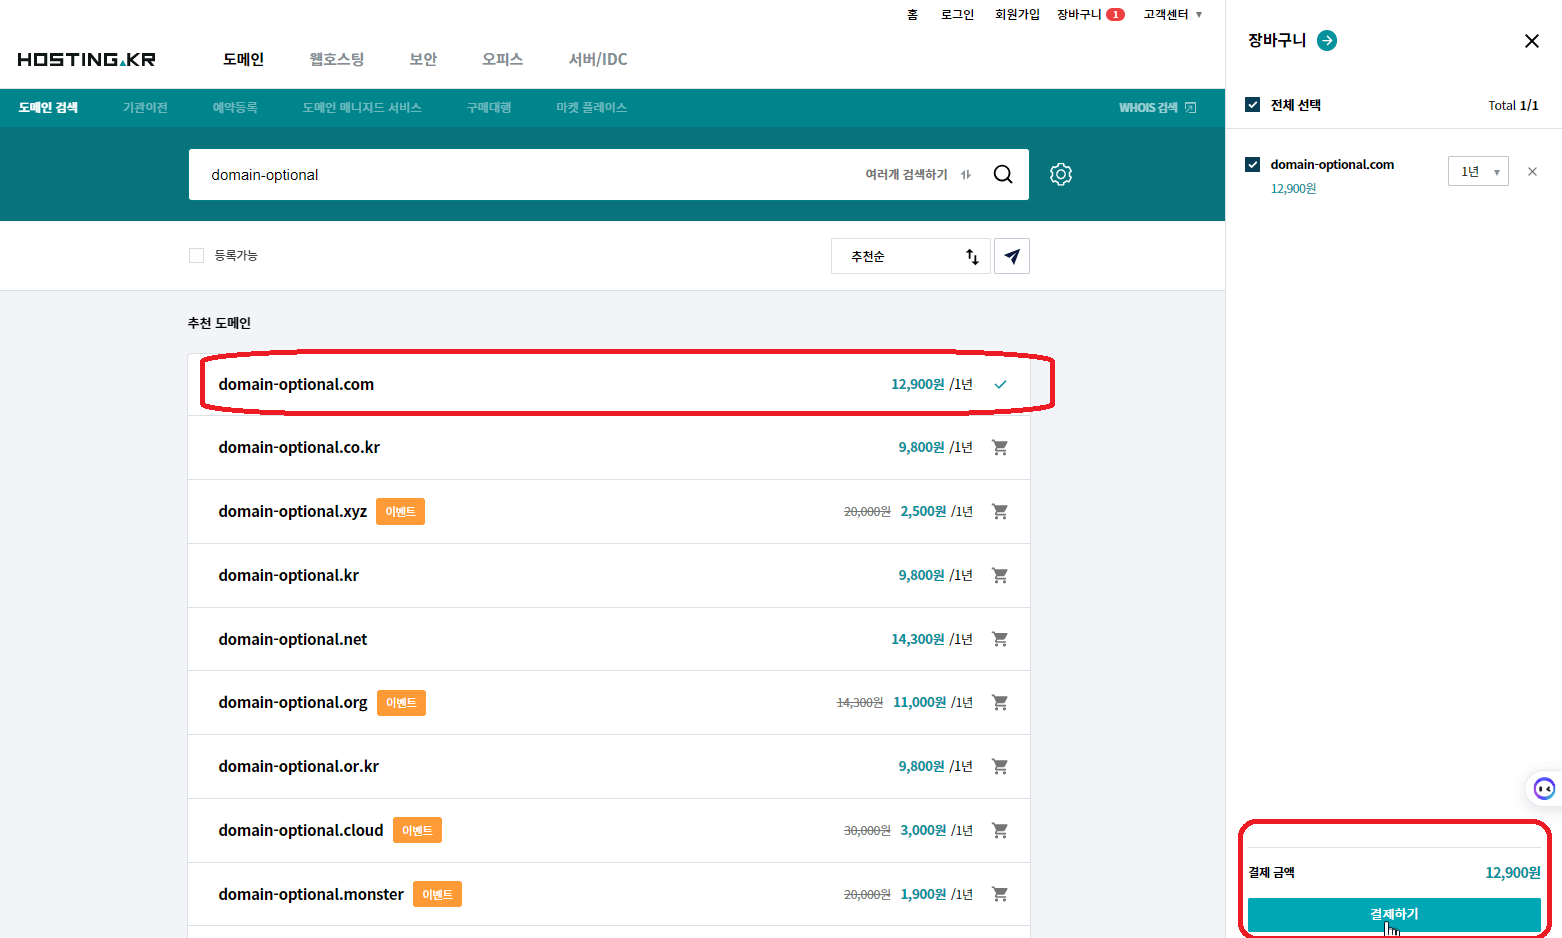Open the 서버/IDC main menu
Screen dimensions: 1562x938
tap(598, 59)
